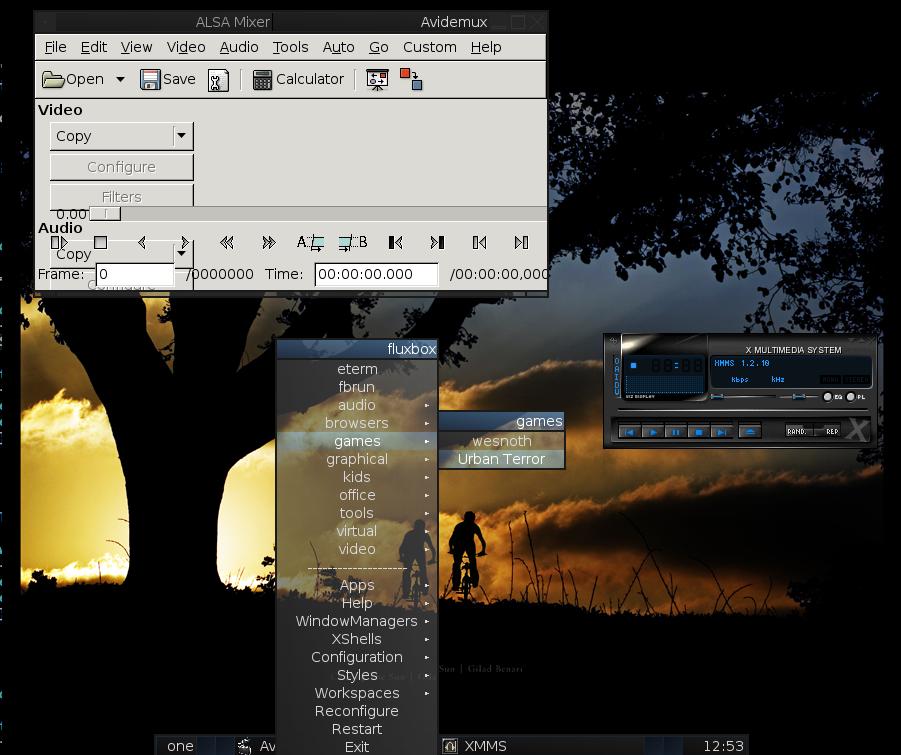This screenshot has width=901, height=755.
Task: Open the Avidemux Tools menu
Action: click(290, 47)
